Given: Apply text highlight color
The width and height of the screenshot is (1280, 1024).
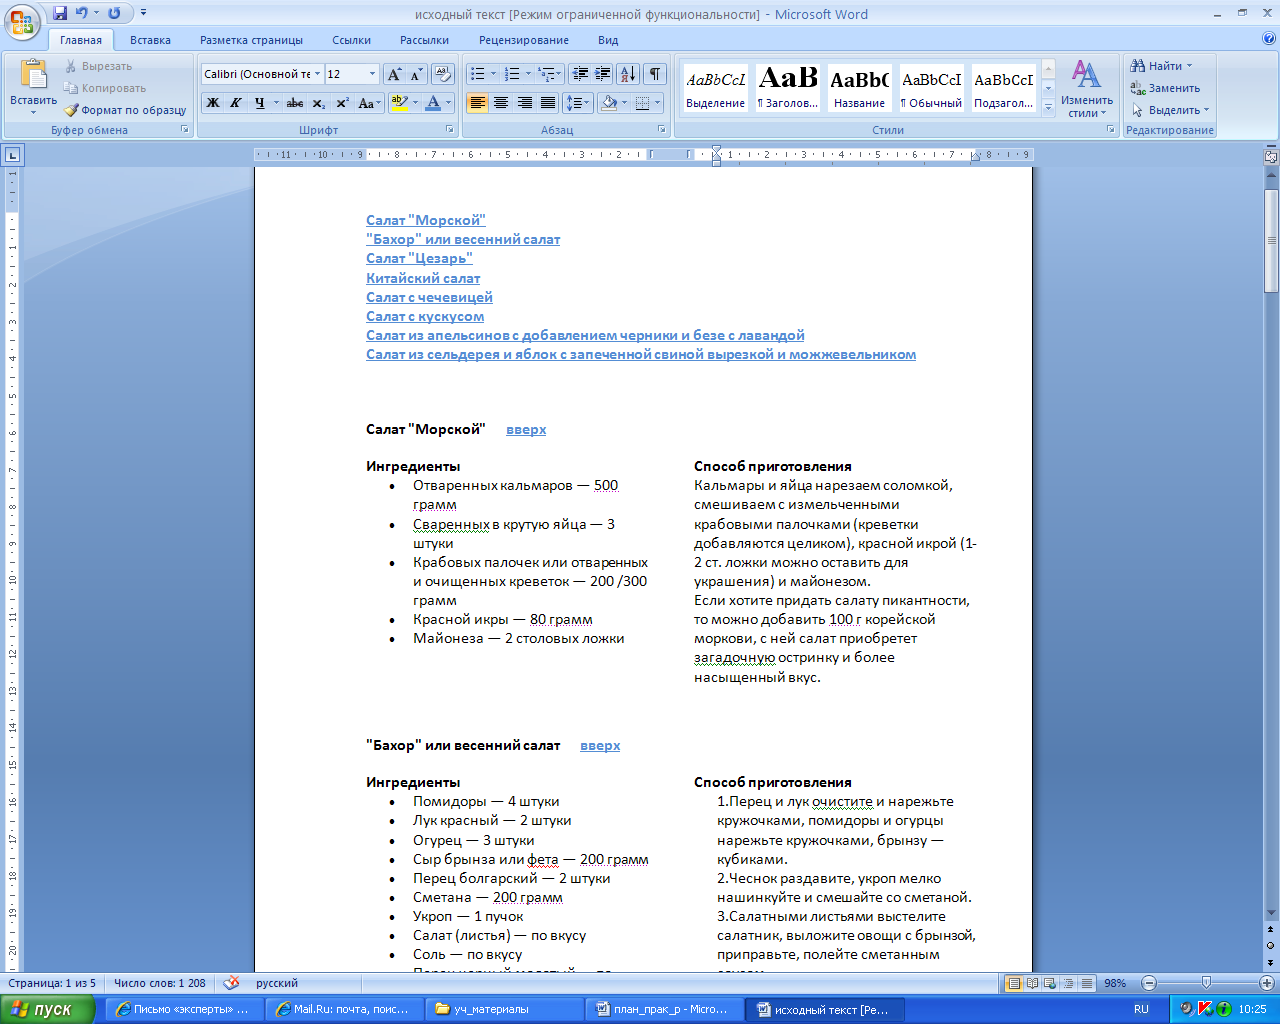Looking at the screenshot, I should pyautogui.click(x=399, y=103).
